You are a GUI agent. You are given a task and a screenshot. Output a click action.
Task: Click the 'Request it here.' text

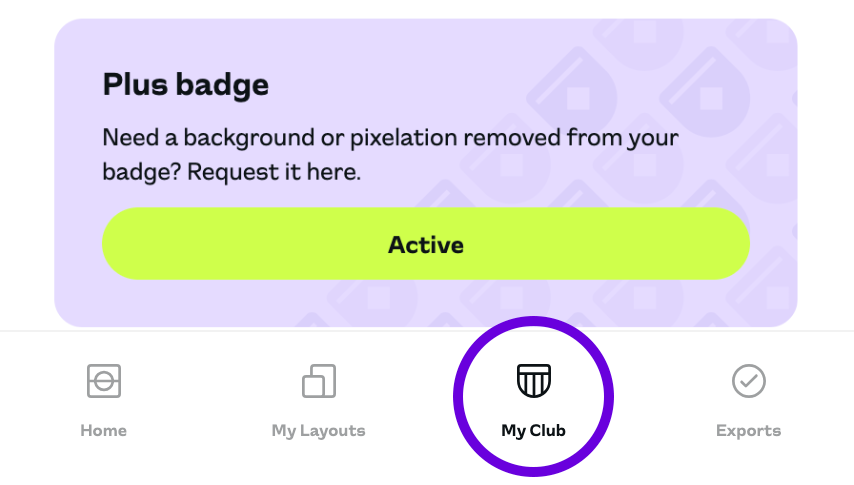point(274,172)
